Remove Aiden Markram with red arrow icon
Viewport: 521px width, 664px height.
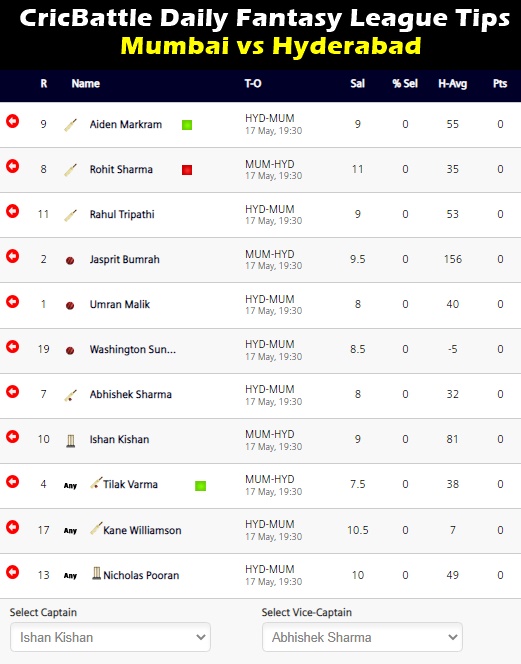click(x=13, y=121)
